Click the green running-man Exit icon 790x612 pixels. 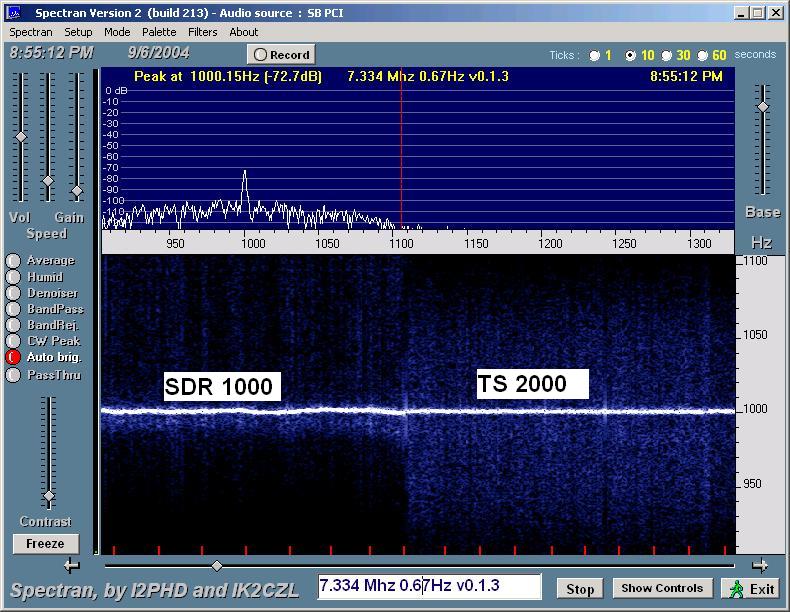(736, 588)
